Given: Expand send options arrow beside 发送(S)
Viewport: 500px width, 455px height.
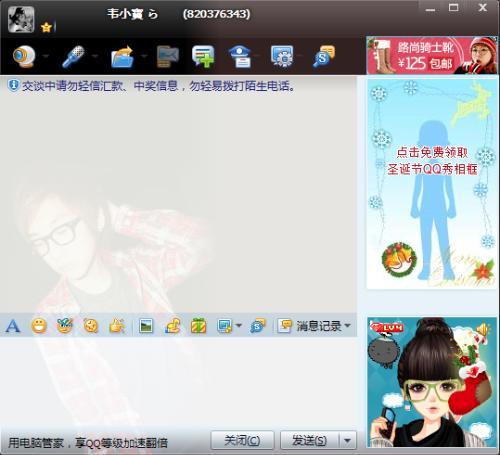Looking at the screenshot, I should coord(347,440).
